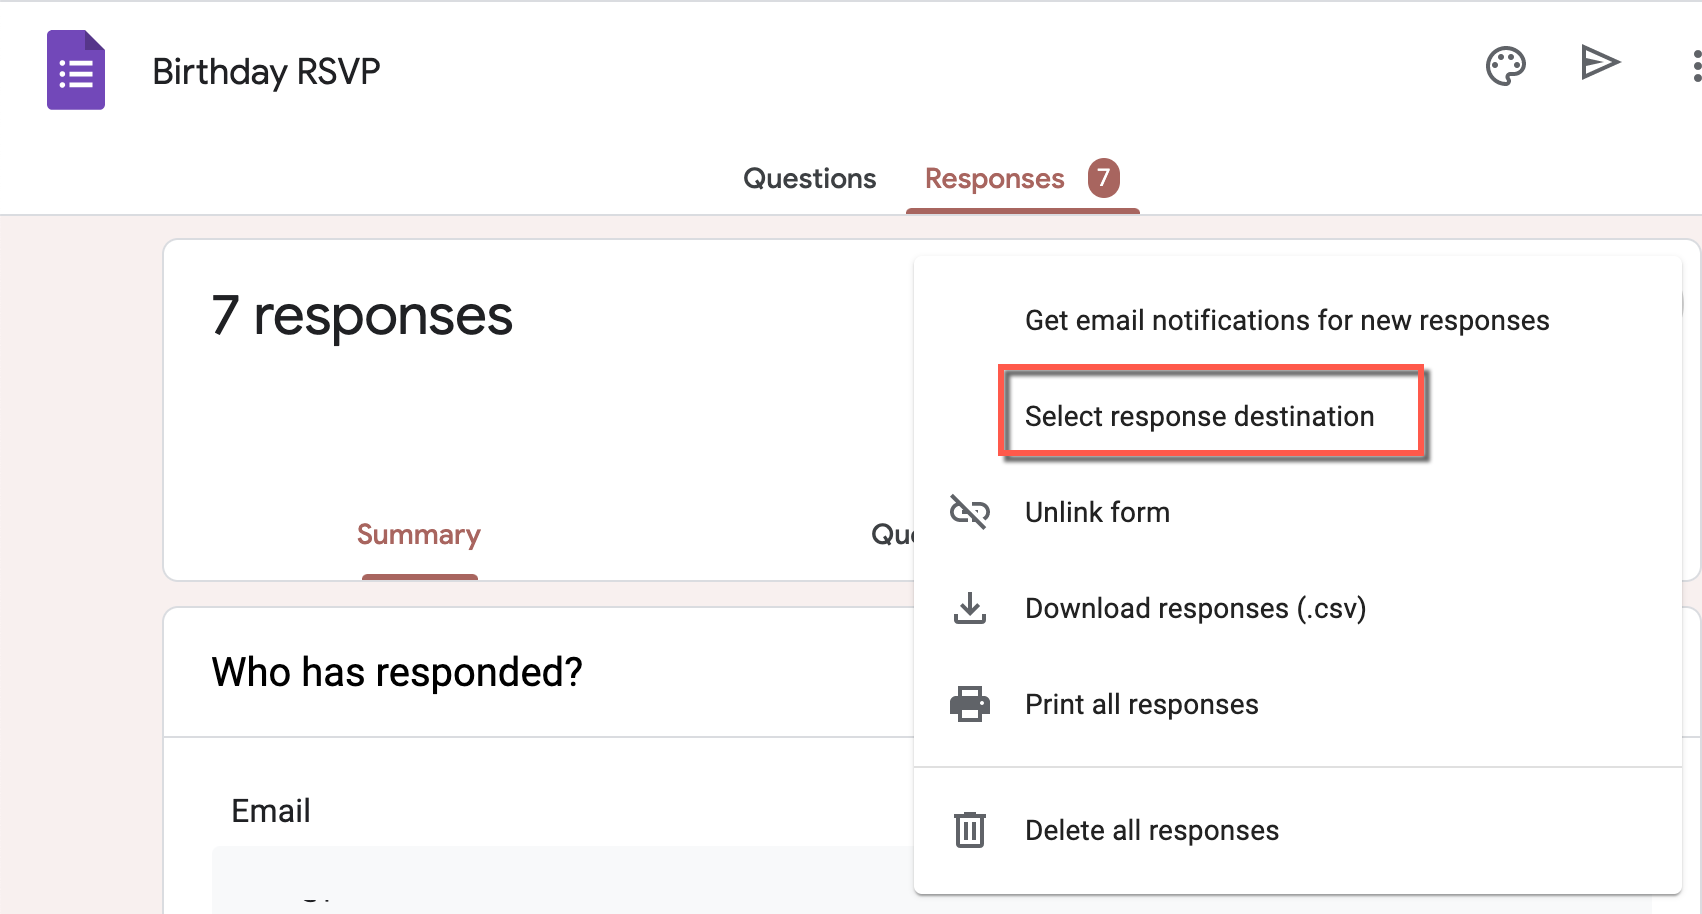Click the red response count badge
This screenshot has width=1702, height=914.
coord(1104,178)
